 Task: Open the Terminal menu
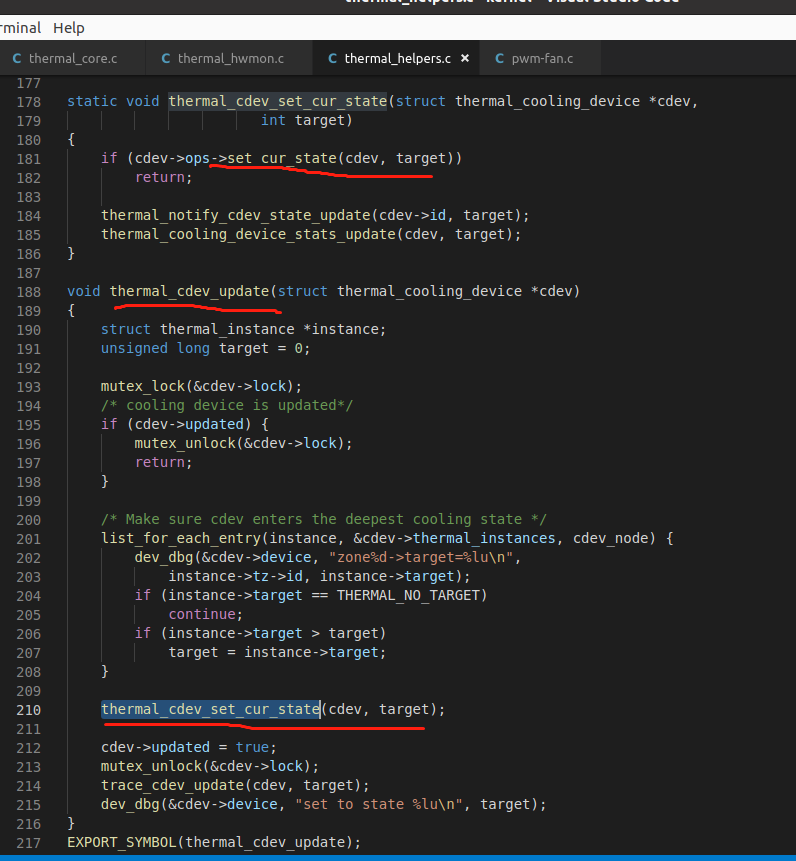[x=20, y=27]
